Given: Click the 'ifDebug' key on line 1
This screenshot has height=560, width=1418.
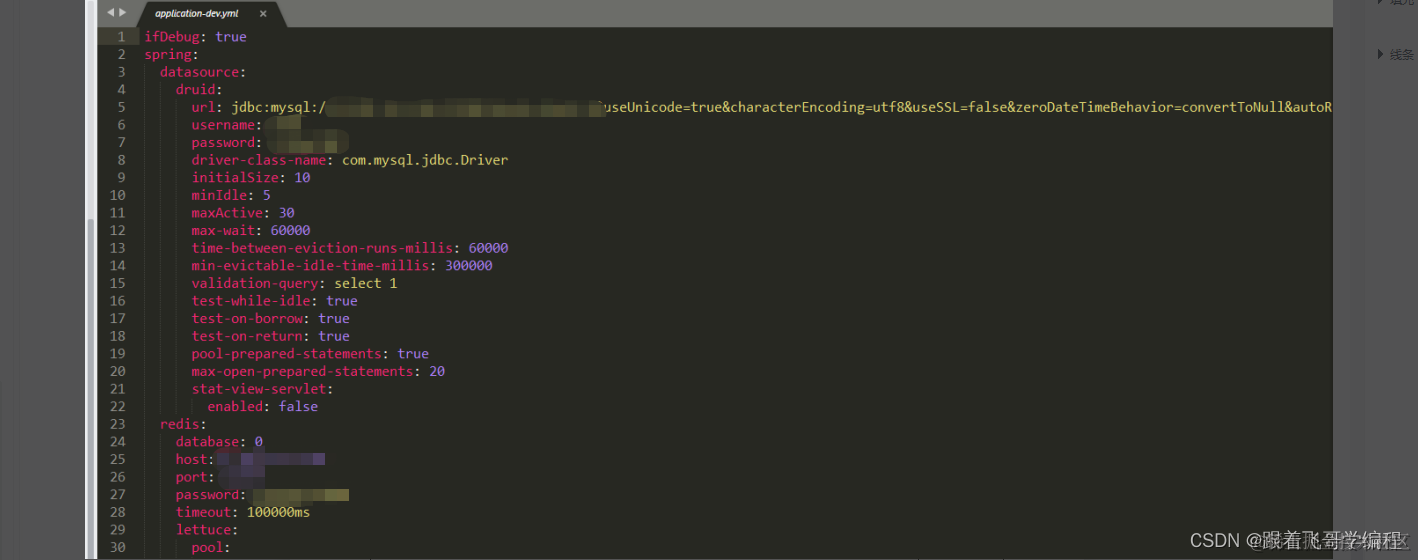Looking at the screenshot, I should [172, 37].
